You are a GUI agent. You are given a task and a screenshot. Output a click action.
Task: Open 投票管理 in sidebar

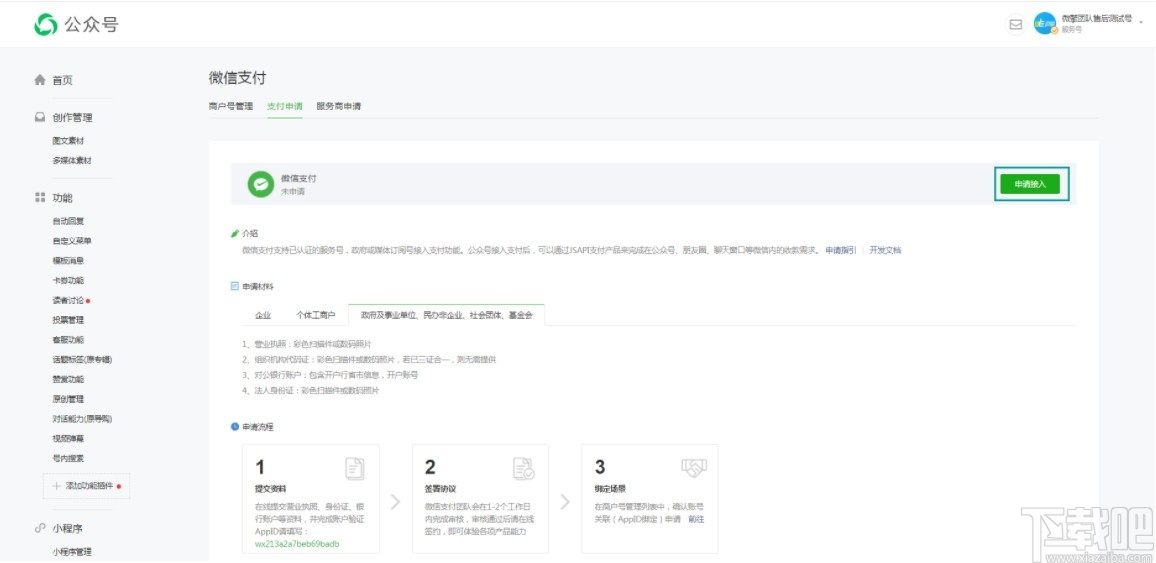[68, 320]
